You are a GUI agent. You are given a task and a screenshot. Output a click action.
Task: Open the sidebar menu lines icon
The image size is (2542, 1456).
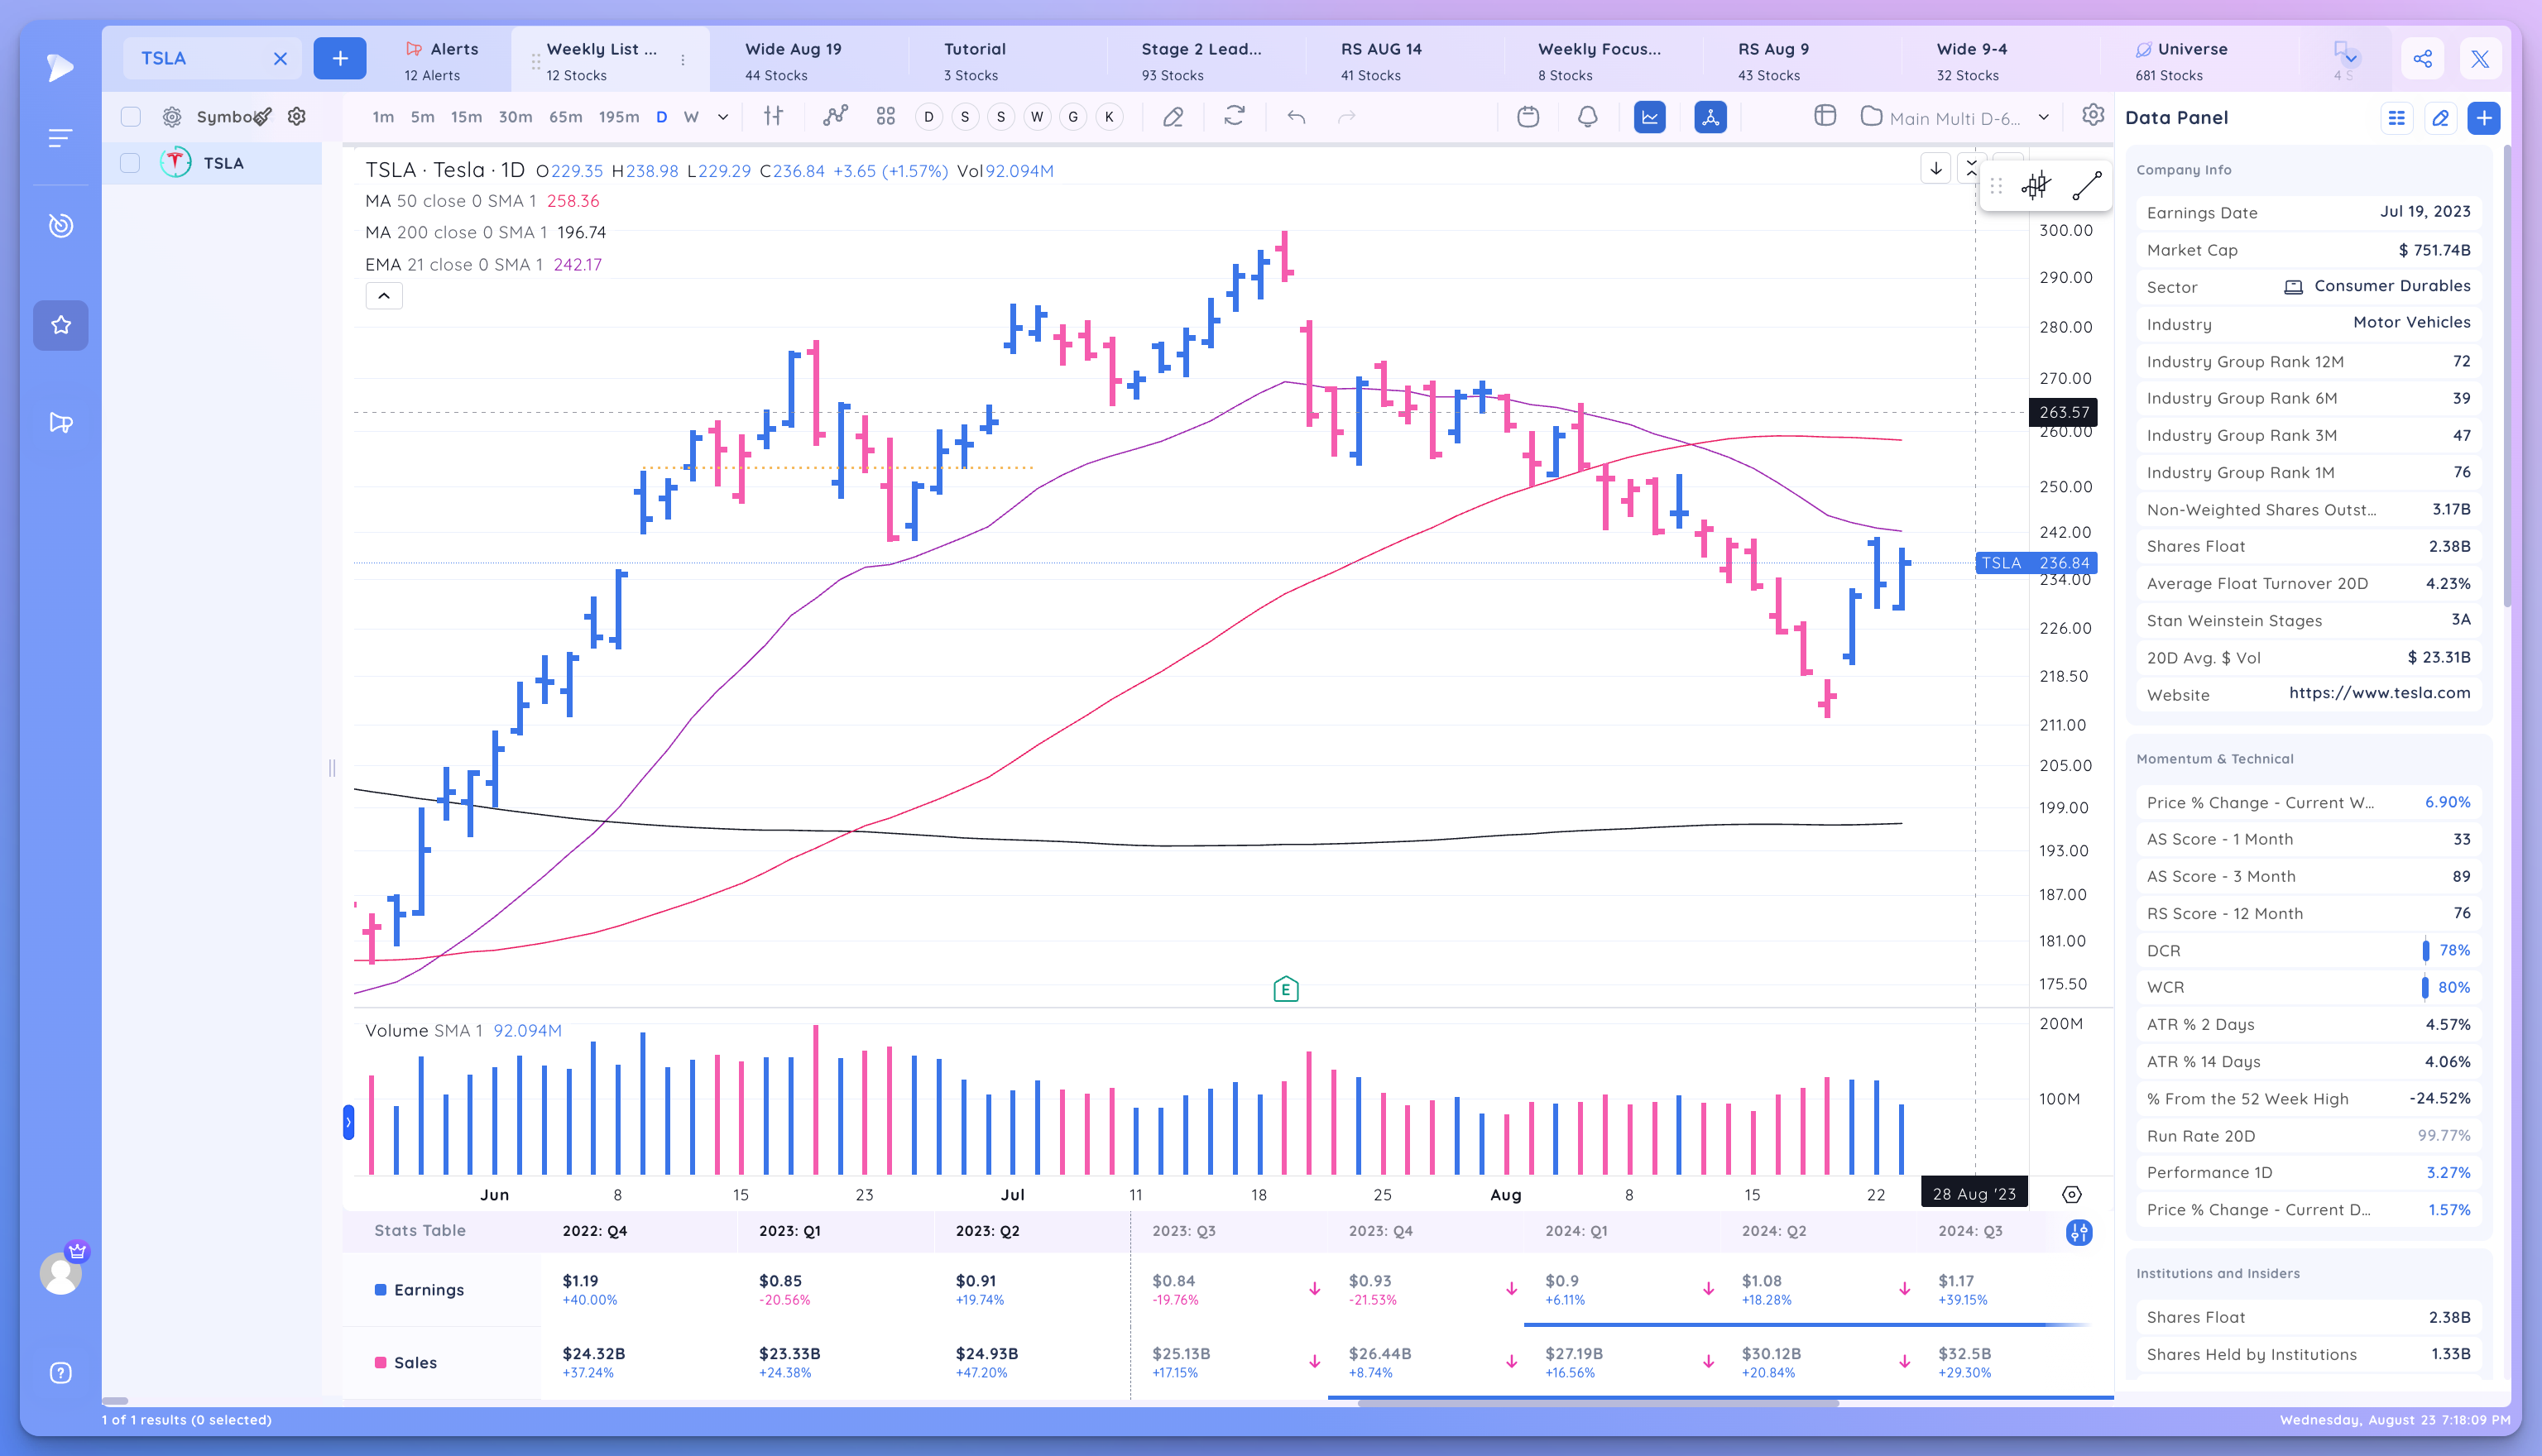coord(60,138)
